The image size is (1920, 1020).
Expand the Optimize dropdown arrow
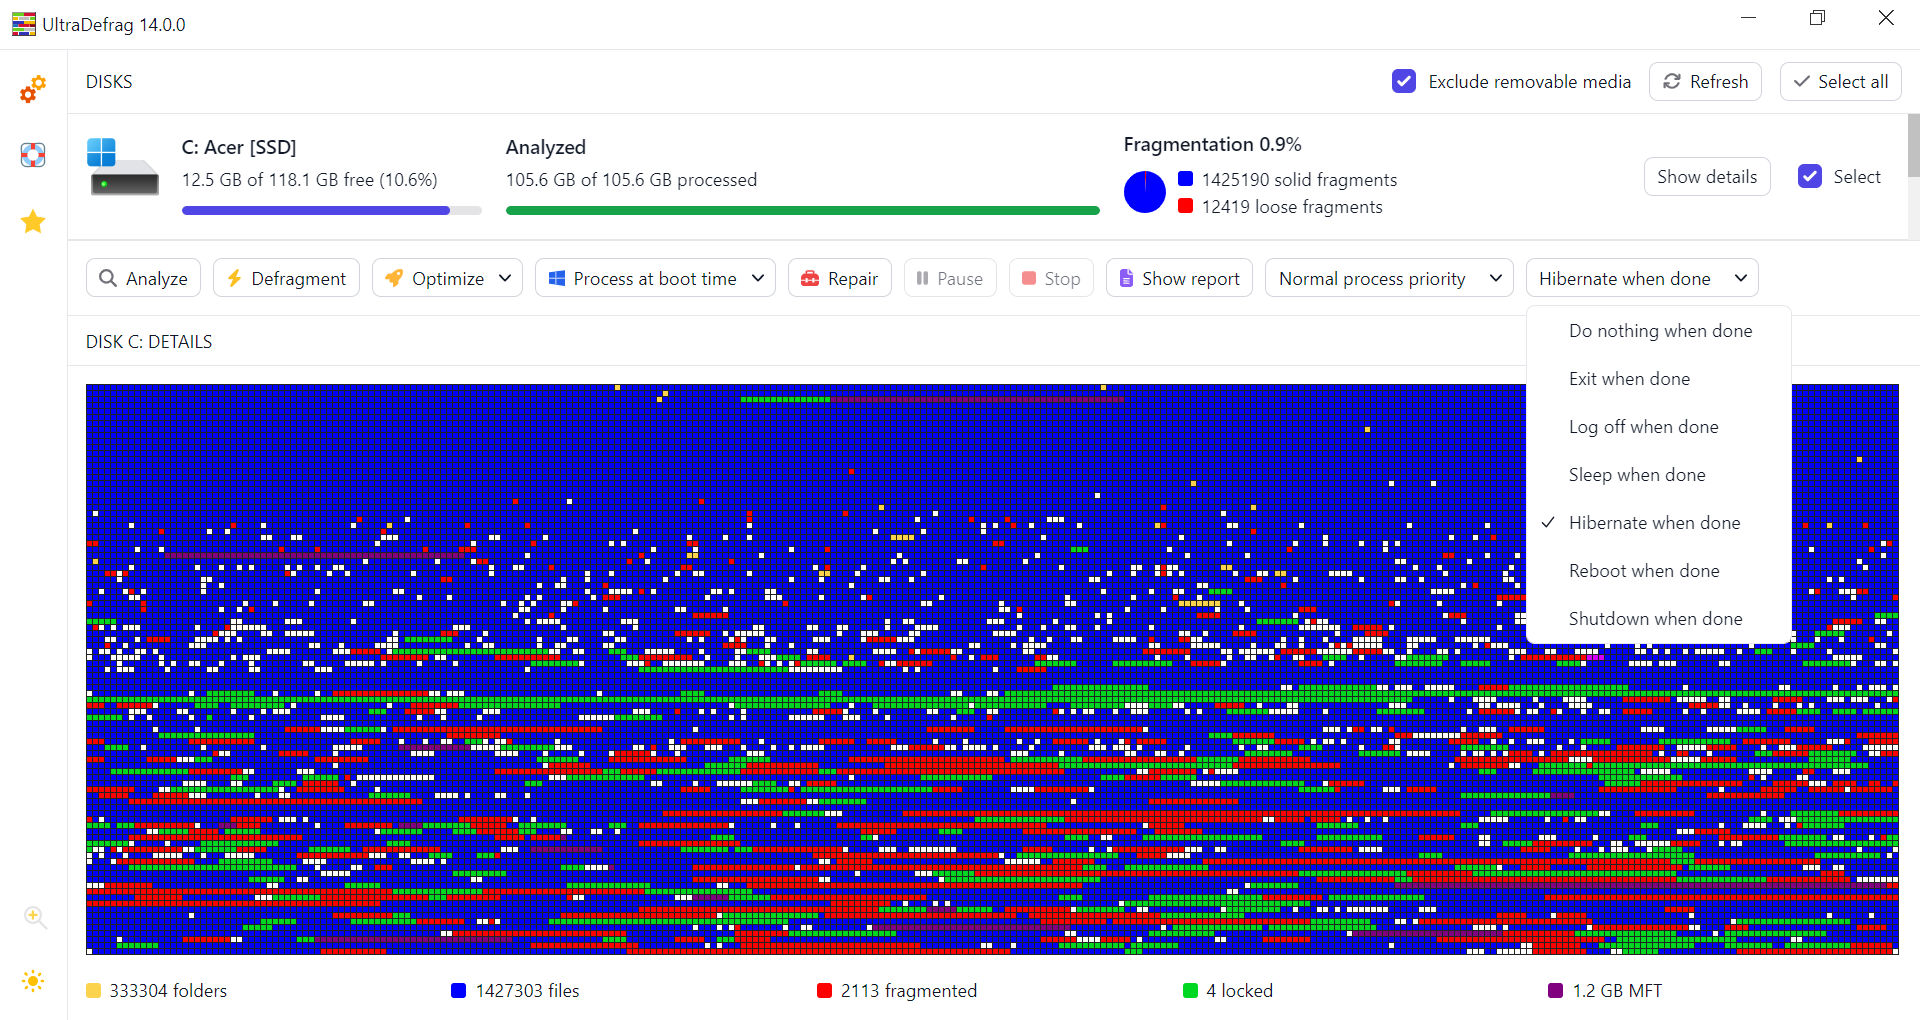click(x=505, y=278)
